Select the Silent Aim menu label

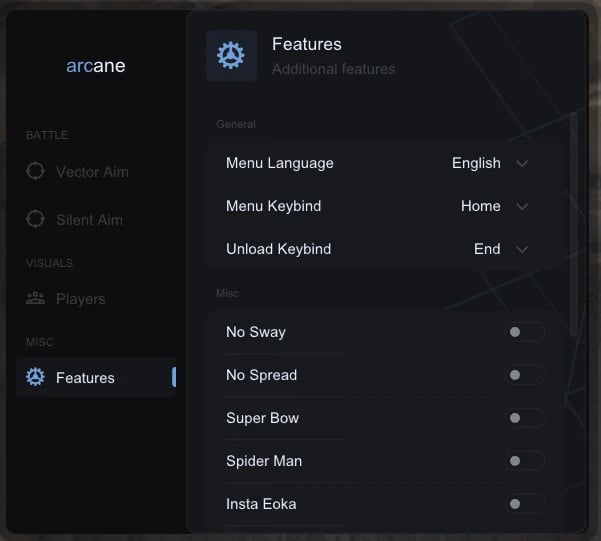pos(89,219)
